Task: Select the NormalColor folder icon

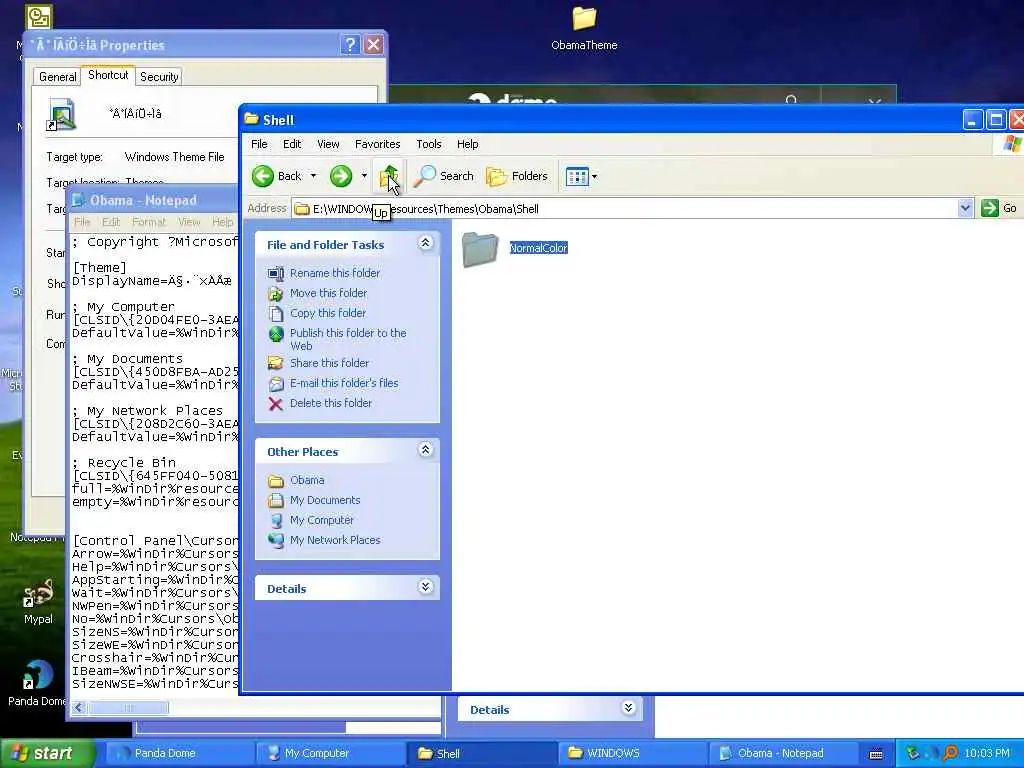Action: point(480,249)
